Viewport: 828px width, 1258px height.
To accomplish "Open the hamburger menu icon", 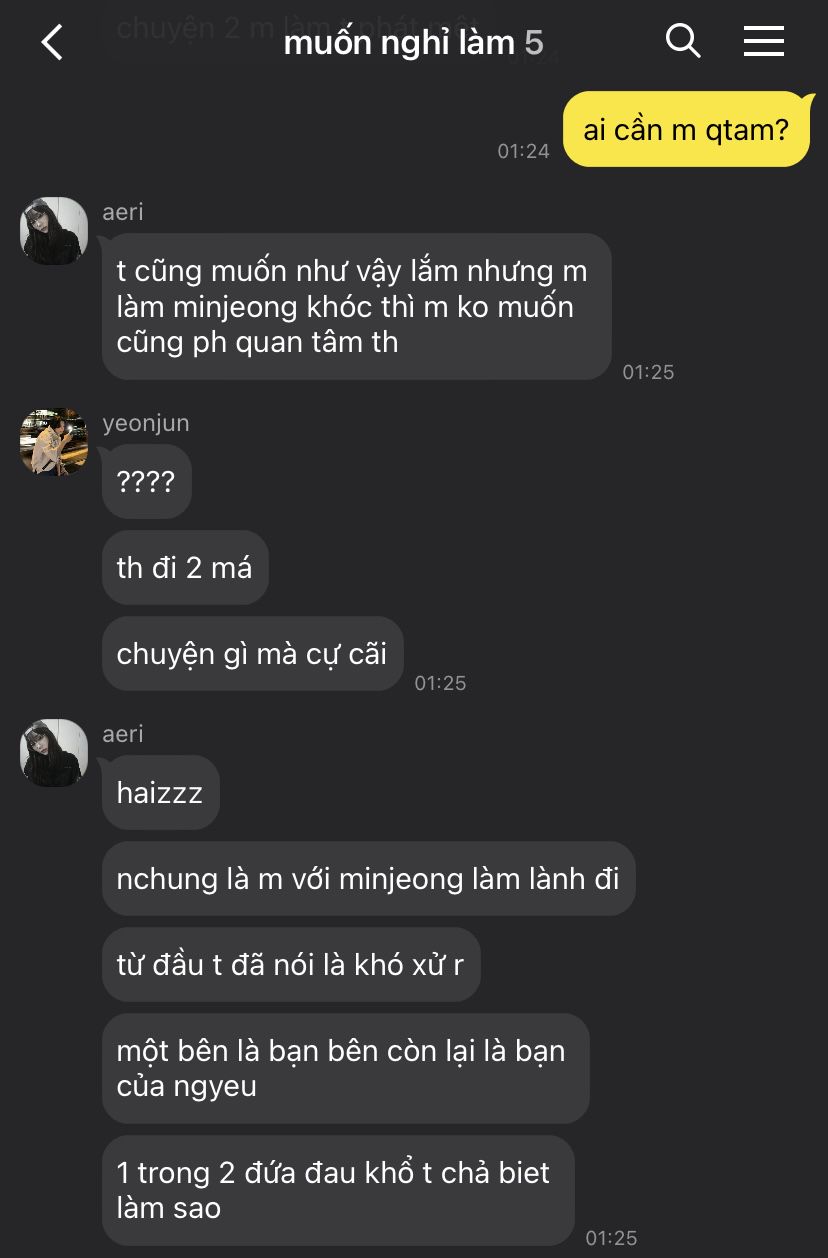I will [x=764, y=41].
